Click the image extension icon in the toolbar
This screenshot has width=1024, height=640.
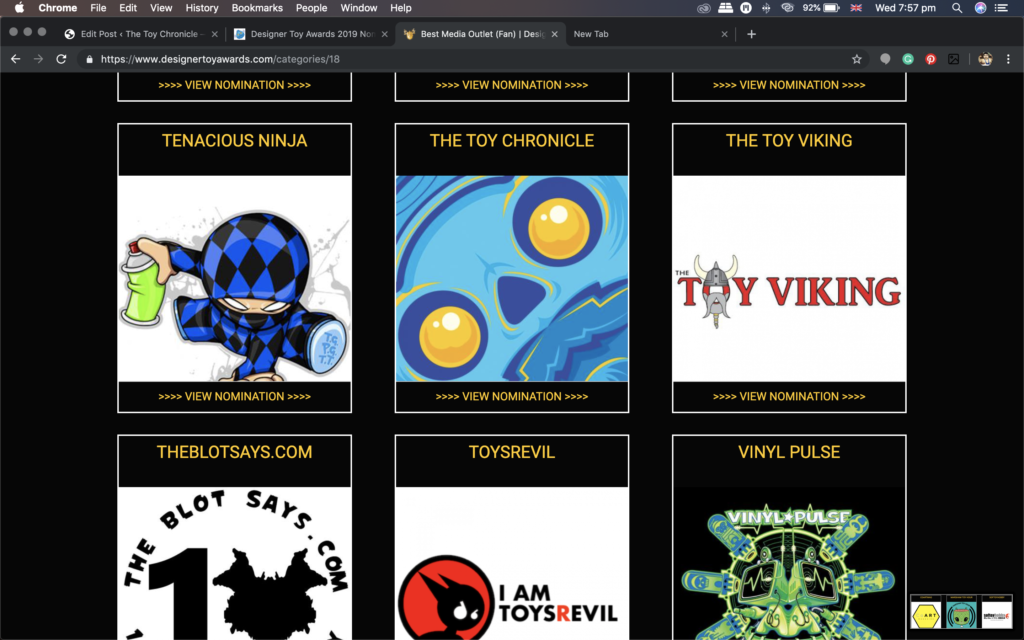tap(954, 59)
